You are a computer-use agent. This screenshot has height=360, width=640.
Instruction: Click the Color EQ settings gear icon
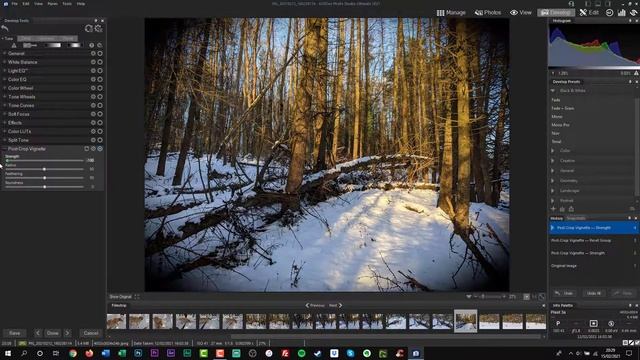[93, 79]
